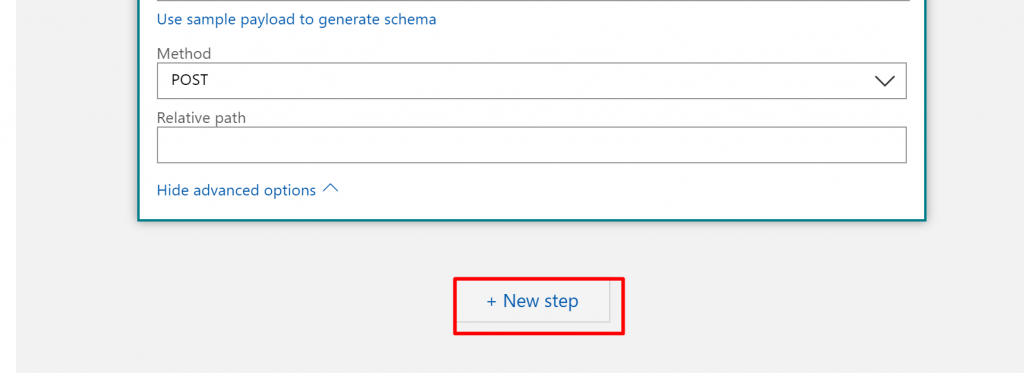Click the empty gray designer canvas

[784, 294]
